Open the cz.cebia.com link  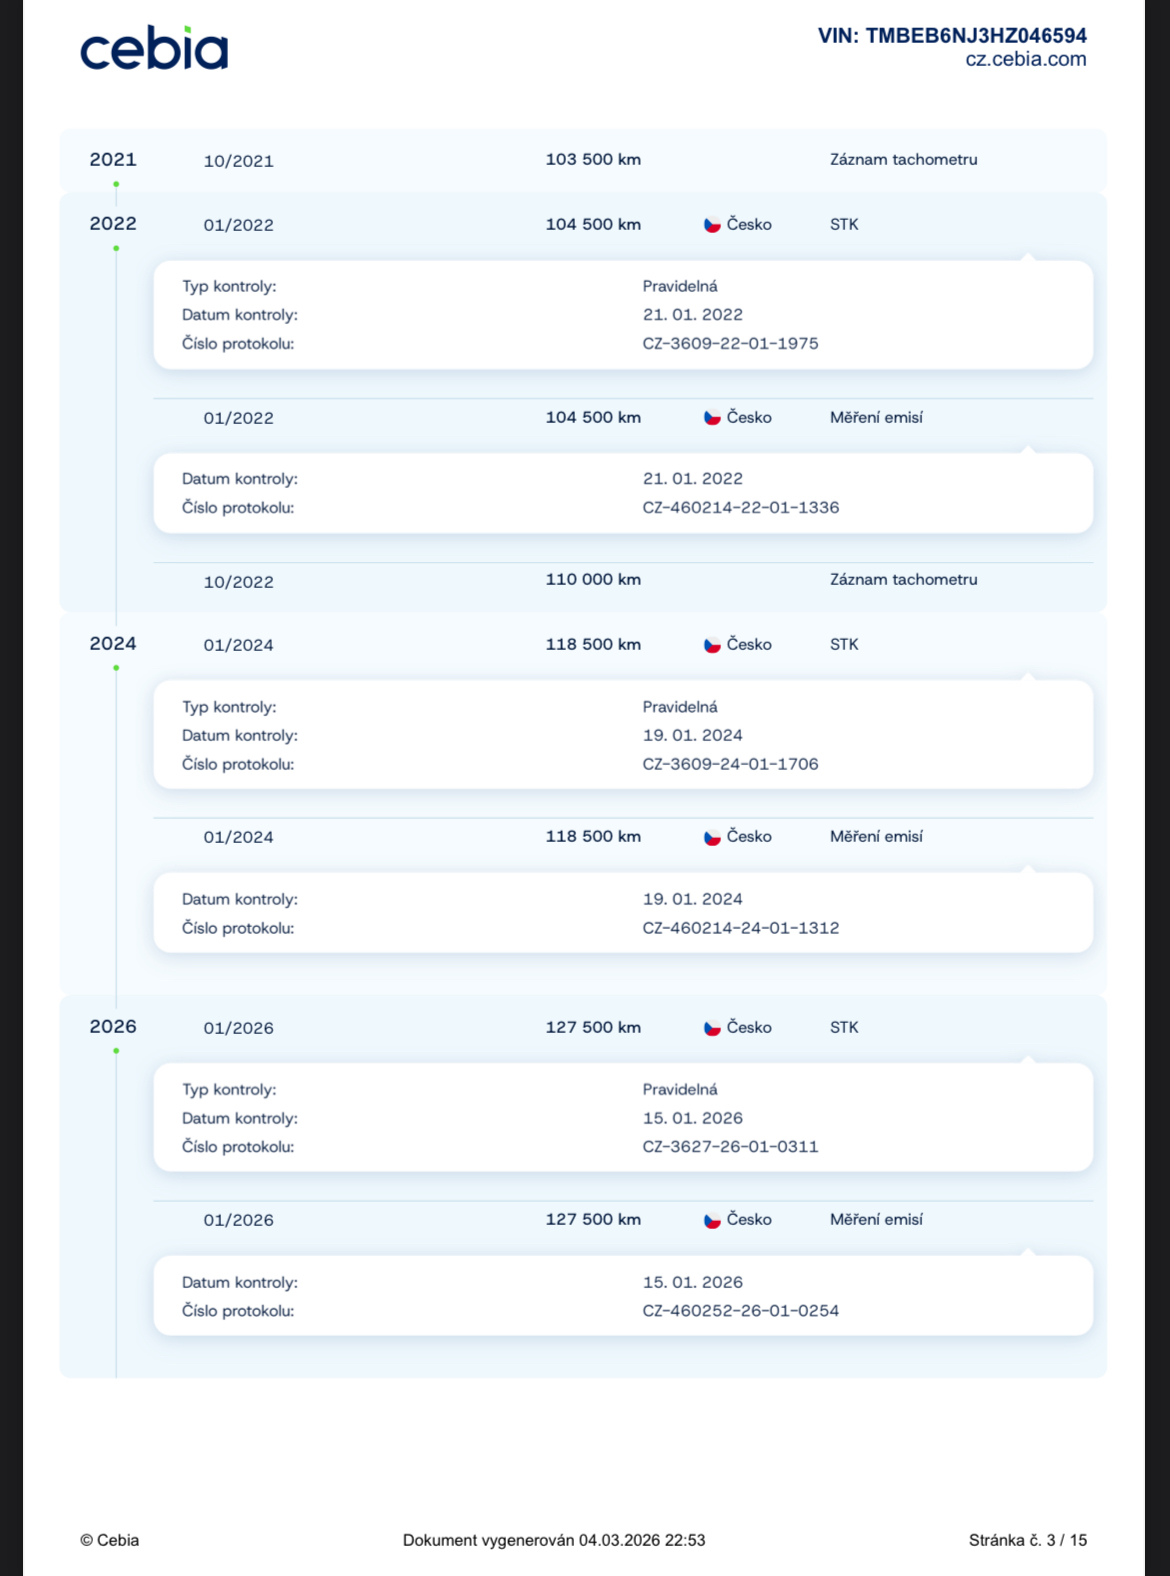1025,59
